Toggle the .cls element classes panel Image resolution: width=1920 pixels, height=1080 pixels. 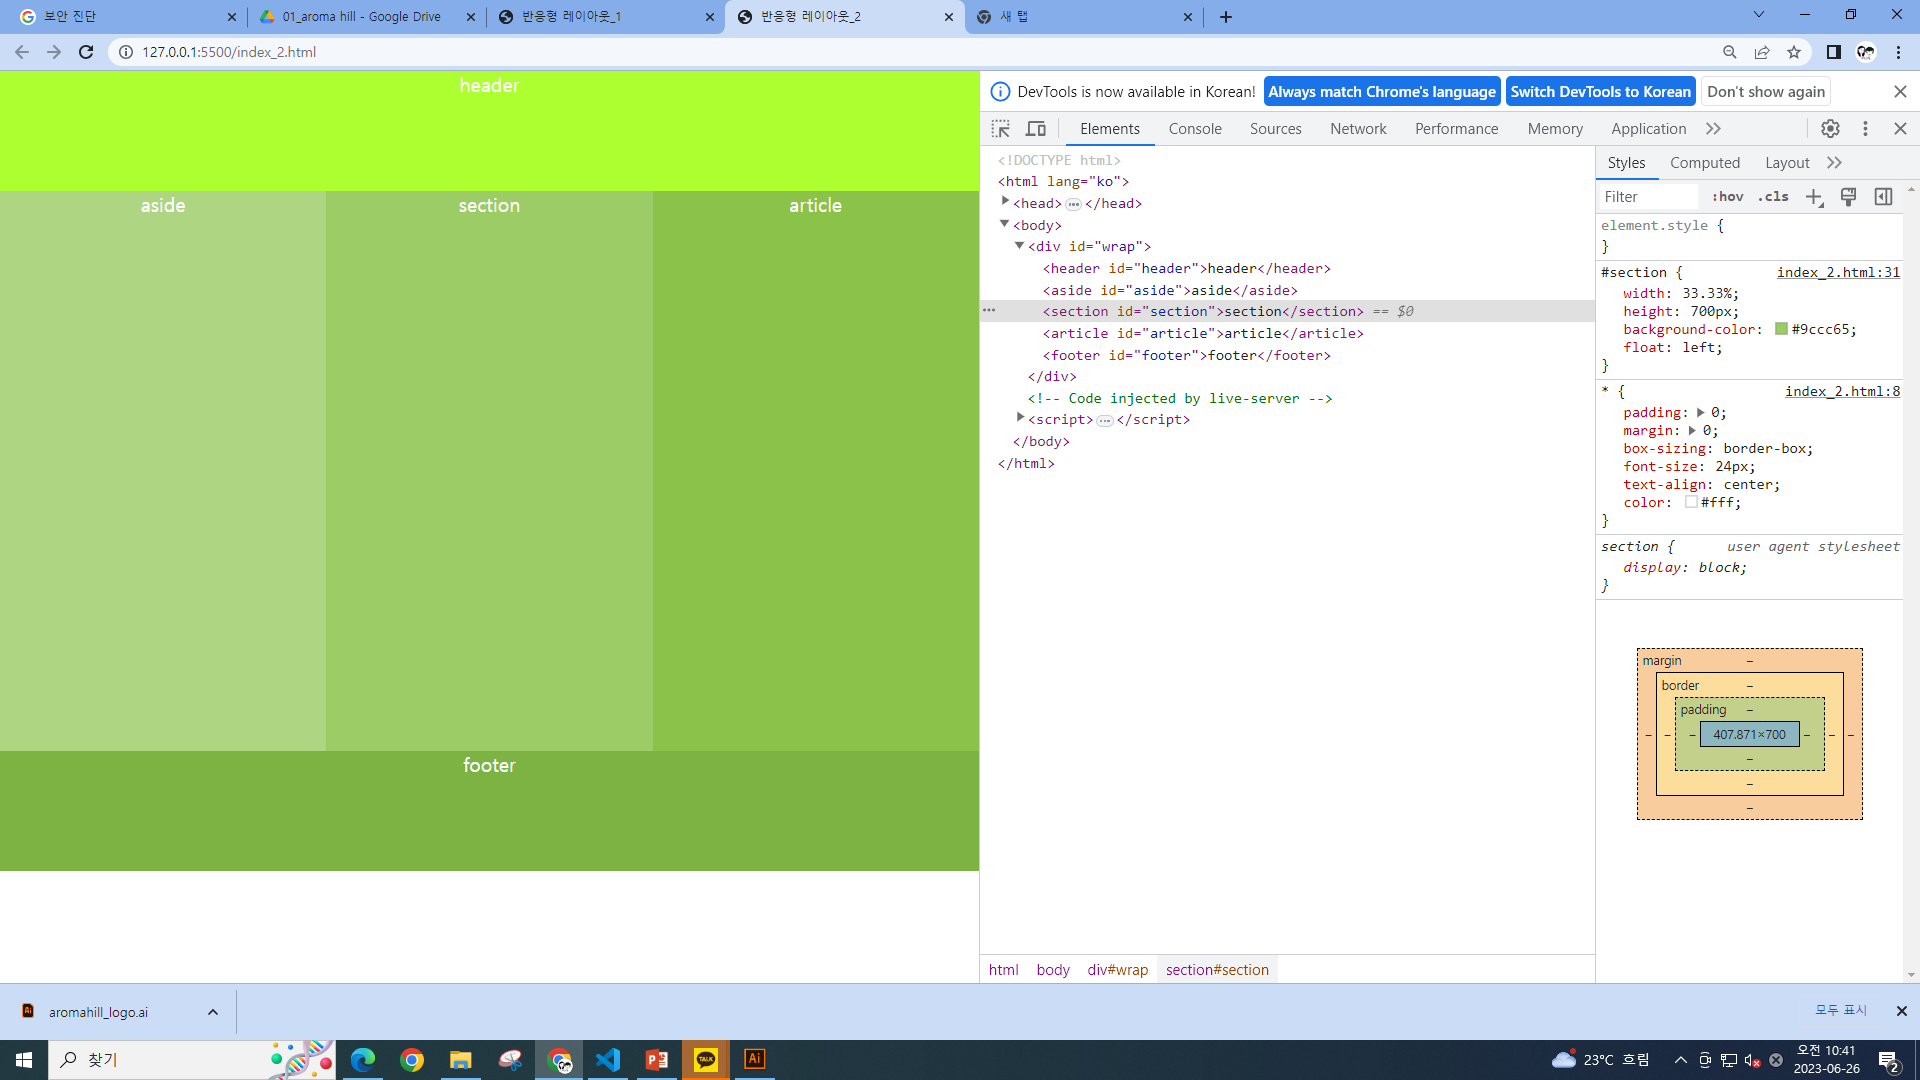[x=1773, y=197]
